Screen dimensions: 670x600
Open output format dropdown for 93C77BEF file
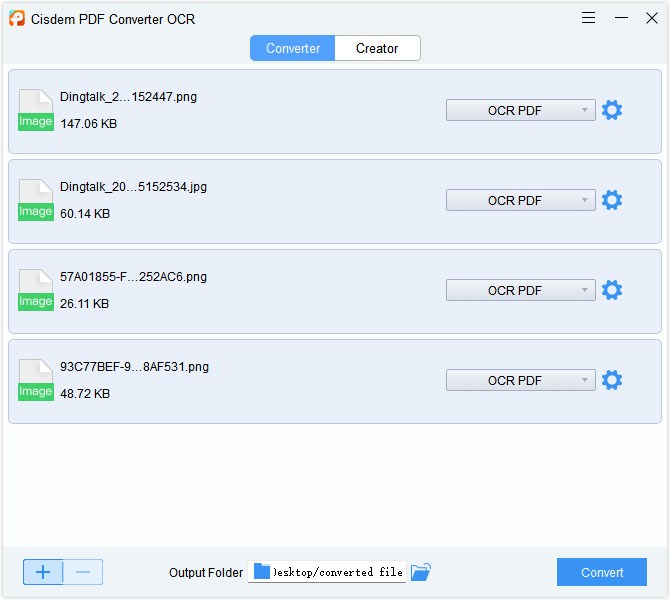point(520,380)
